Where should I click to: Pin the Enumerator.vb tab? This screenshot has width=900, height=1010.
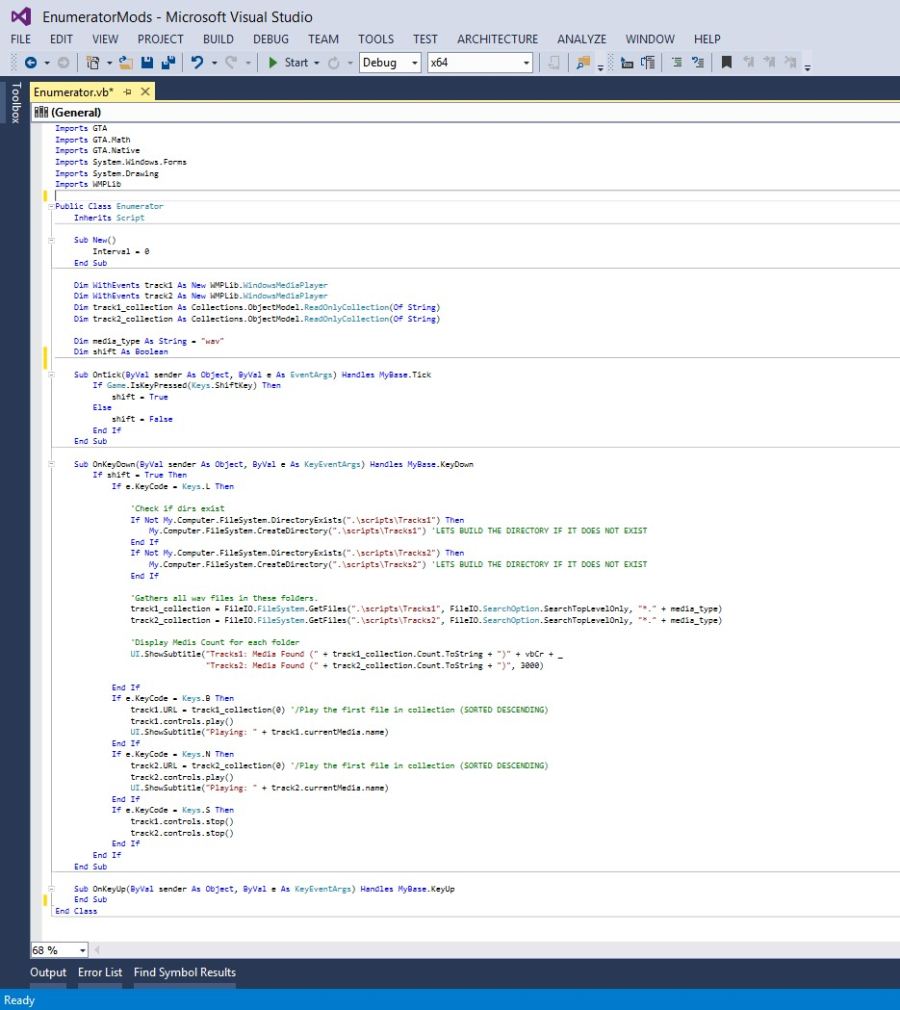(x=128, y=91)
